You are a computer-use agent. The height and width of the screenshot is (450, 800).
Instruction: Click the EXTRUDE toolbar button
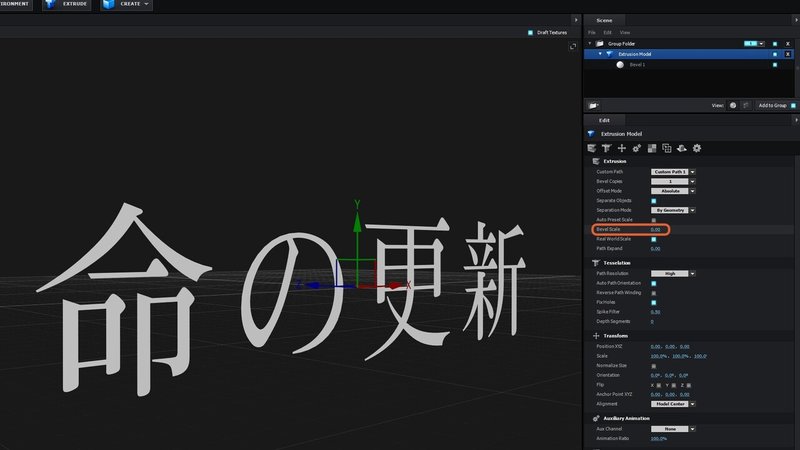click(x=67, y=5)
